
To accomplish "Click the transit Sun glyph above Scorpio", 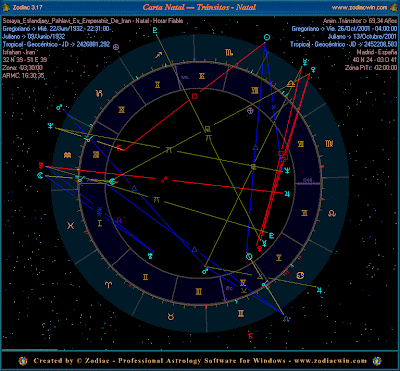I will 267,37.
